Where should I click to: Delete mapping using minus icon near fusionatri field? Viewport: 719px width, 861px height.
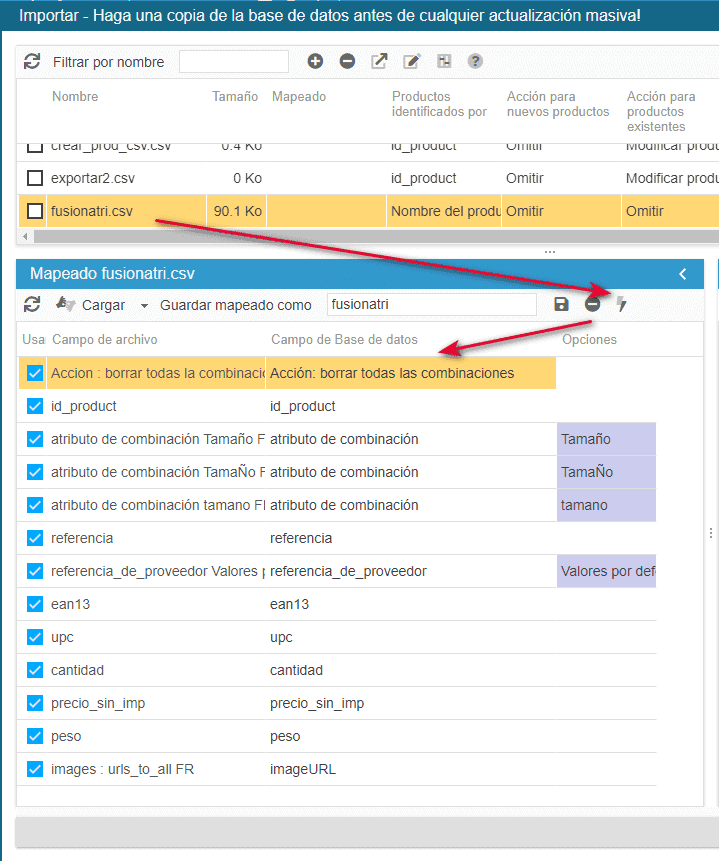tap(592, 304)
